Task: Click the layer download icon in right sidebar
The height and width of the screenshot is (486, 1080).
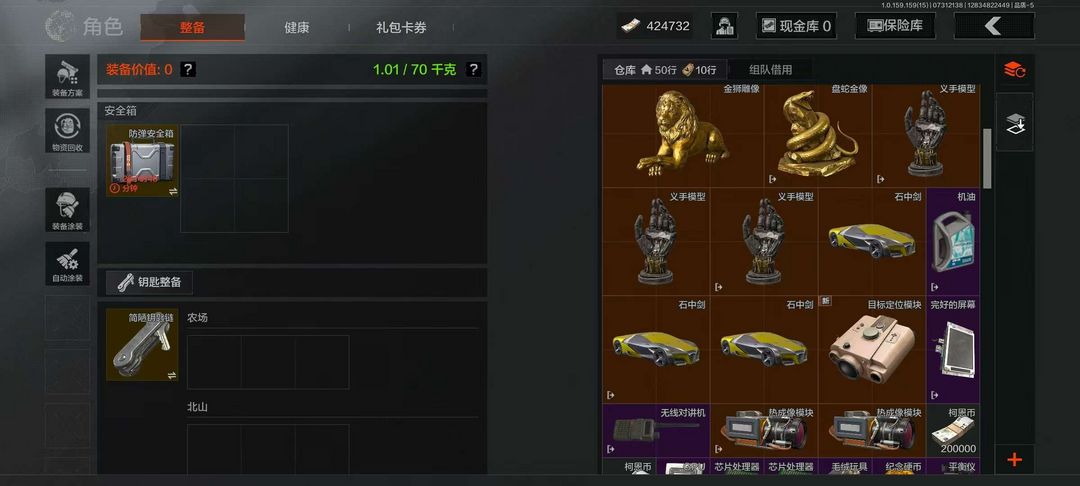Action: [1015, 123]
